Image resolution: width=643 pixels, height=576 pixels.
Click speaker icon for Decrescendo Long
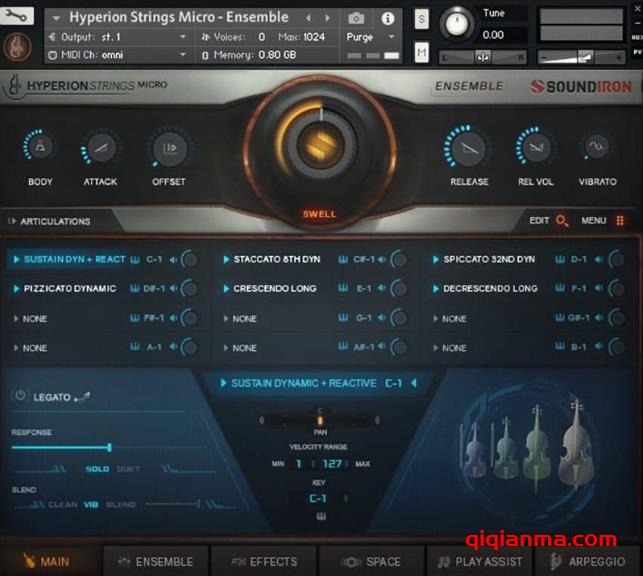point(599,289)
